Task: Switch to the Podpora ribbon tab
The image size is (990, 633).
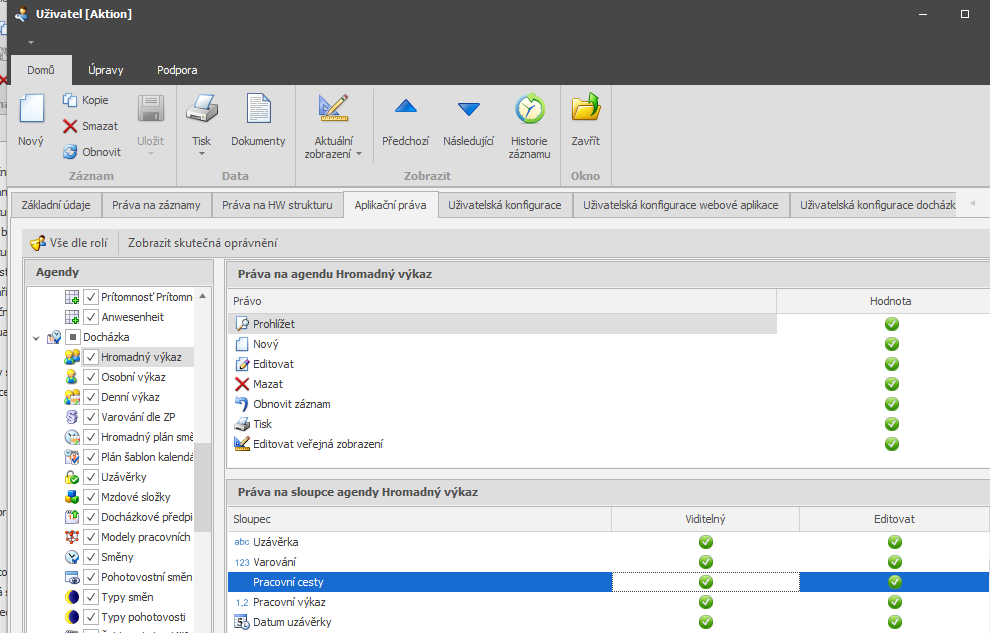Action: tap(177, 70)
